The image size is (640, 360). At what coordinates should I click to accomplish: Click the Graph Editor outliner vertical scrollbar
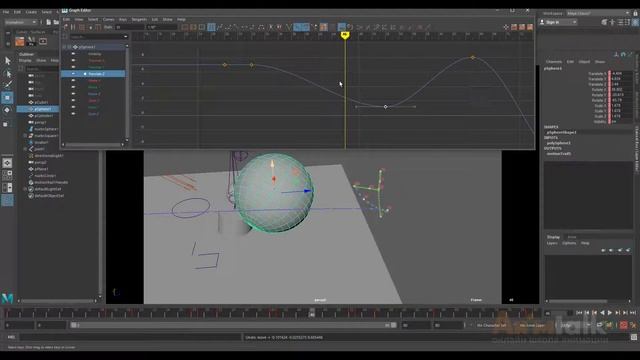point(127,93)
